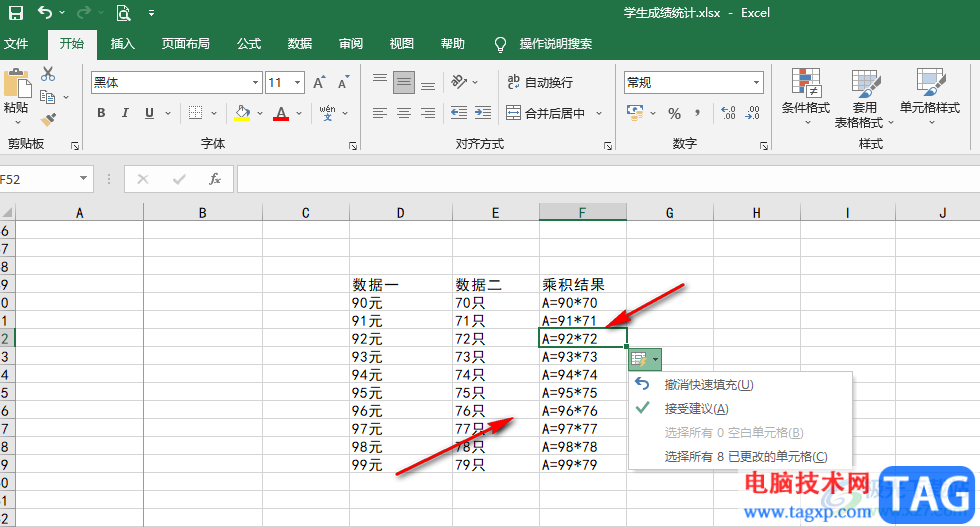
Task: Expand the fill color dropdown arrow
Action: click(x=259, y=113)
